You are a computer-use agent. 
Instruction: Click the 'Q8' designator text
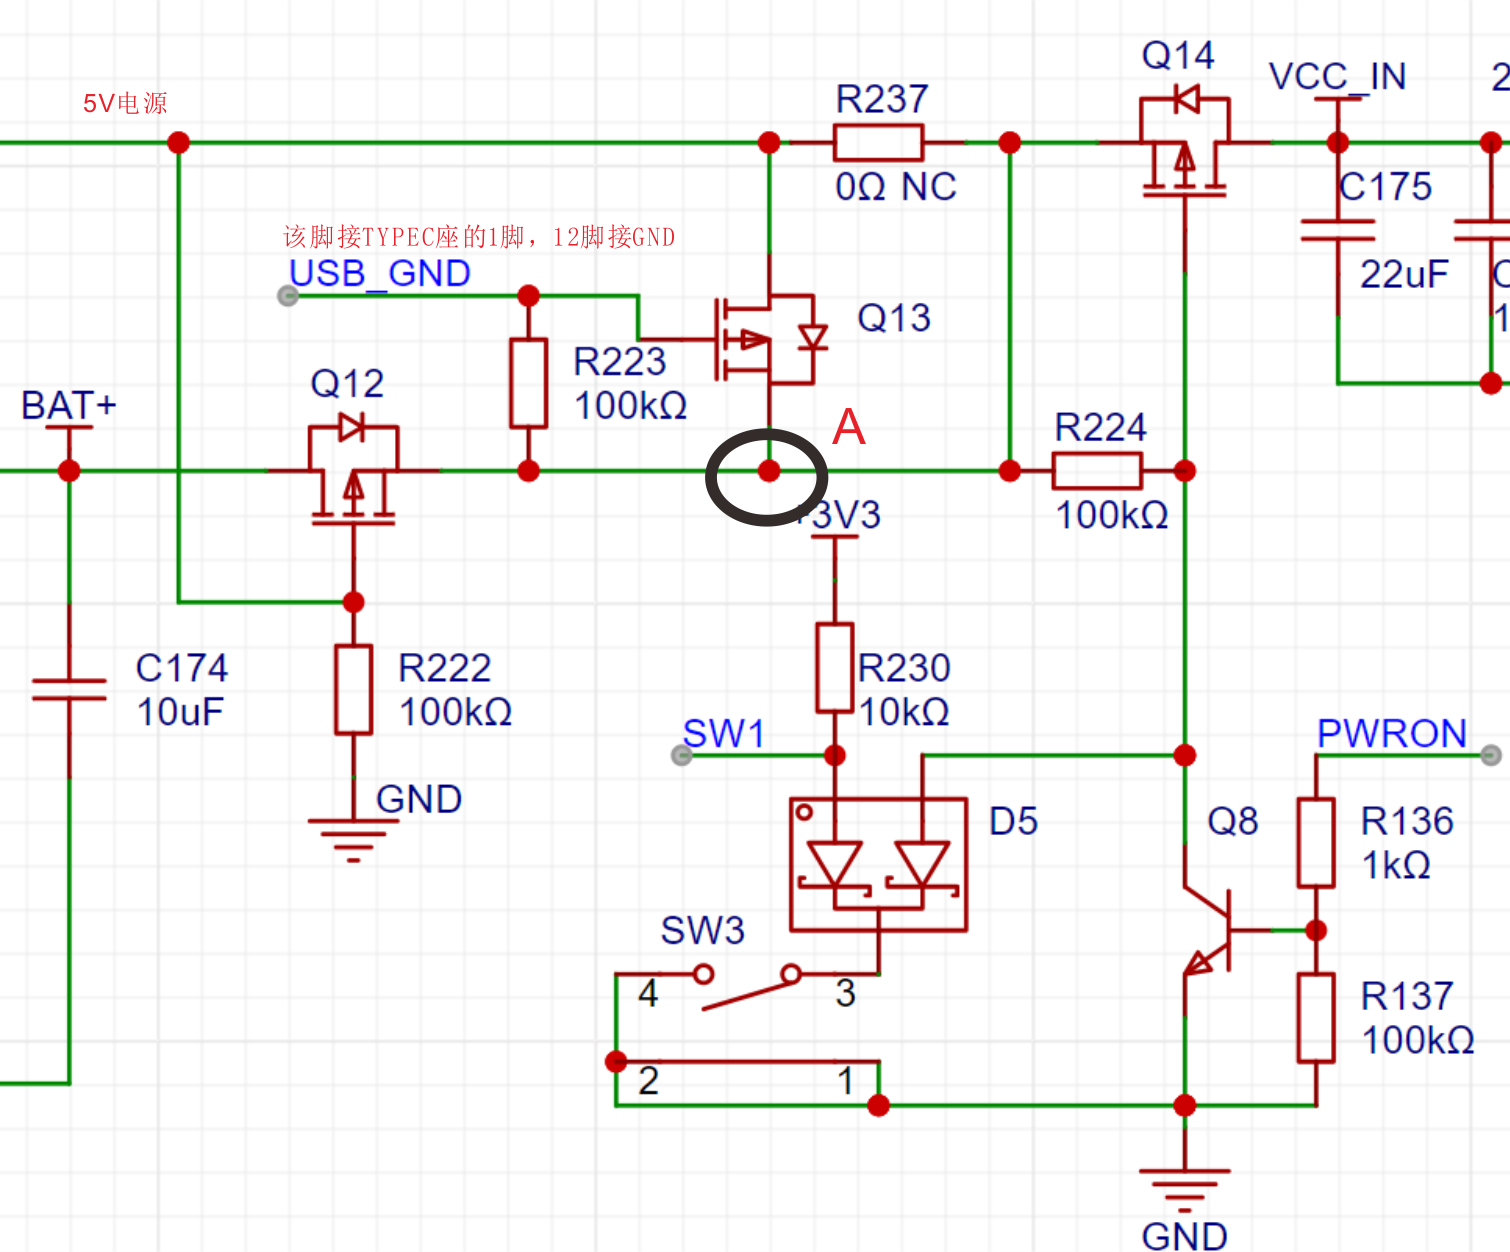1232,821
